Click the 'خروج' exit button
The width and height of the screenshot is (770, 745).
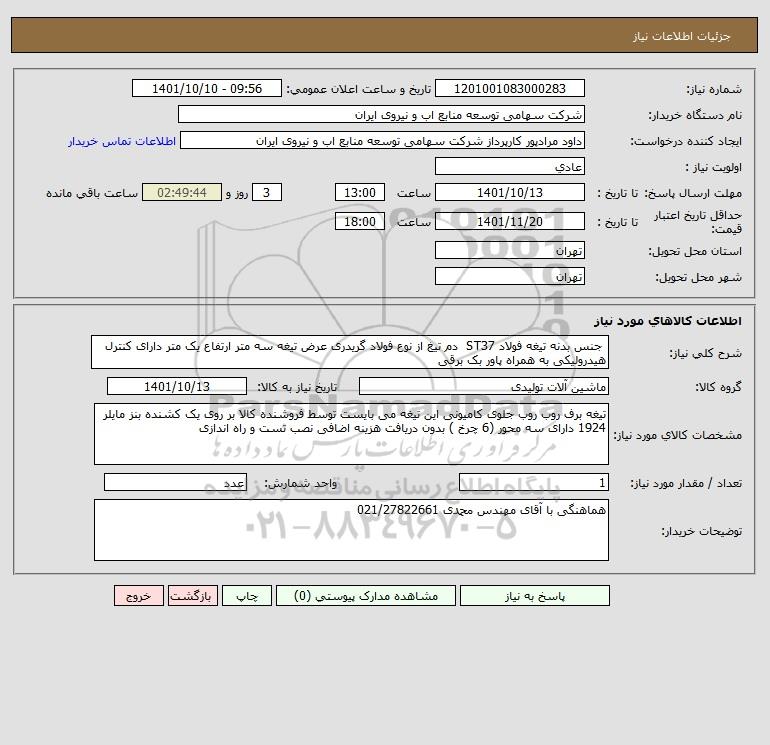point(138,596)
